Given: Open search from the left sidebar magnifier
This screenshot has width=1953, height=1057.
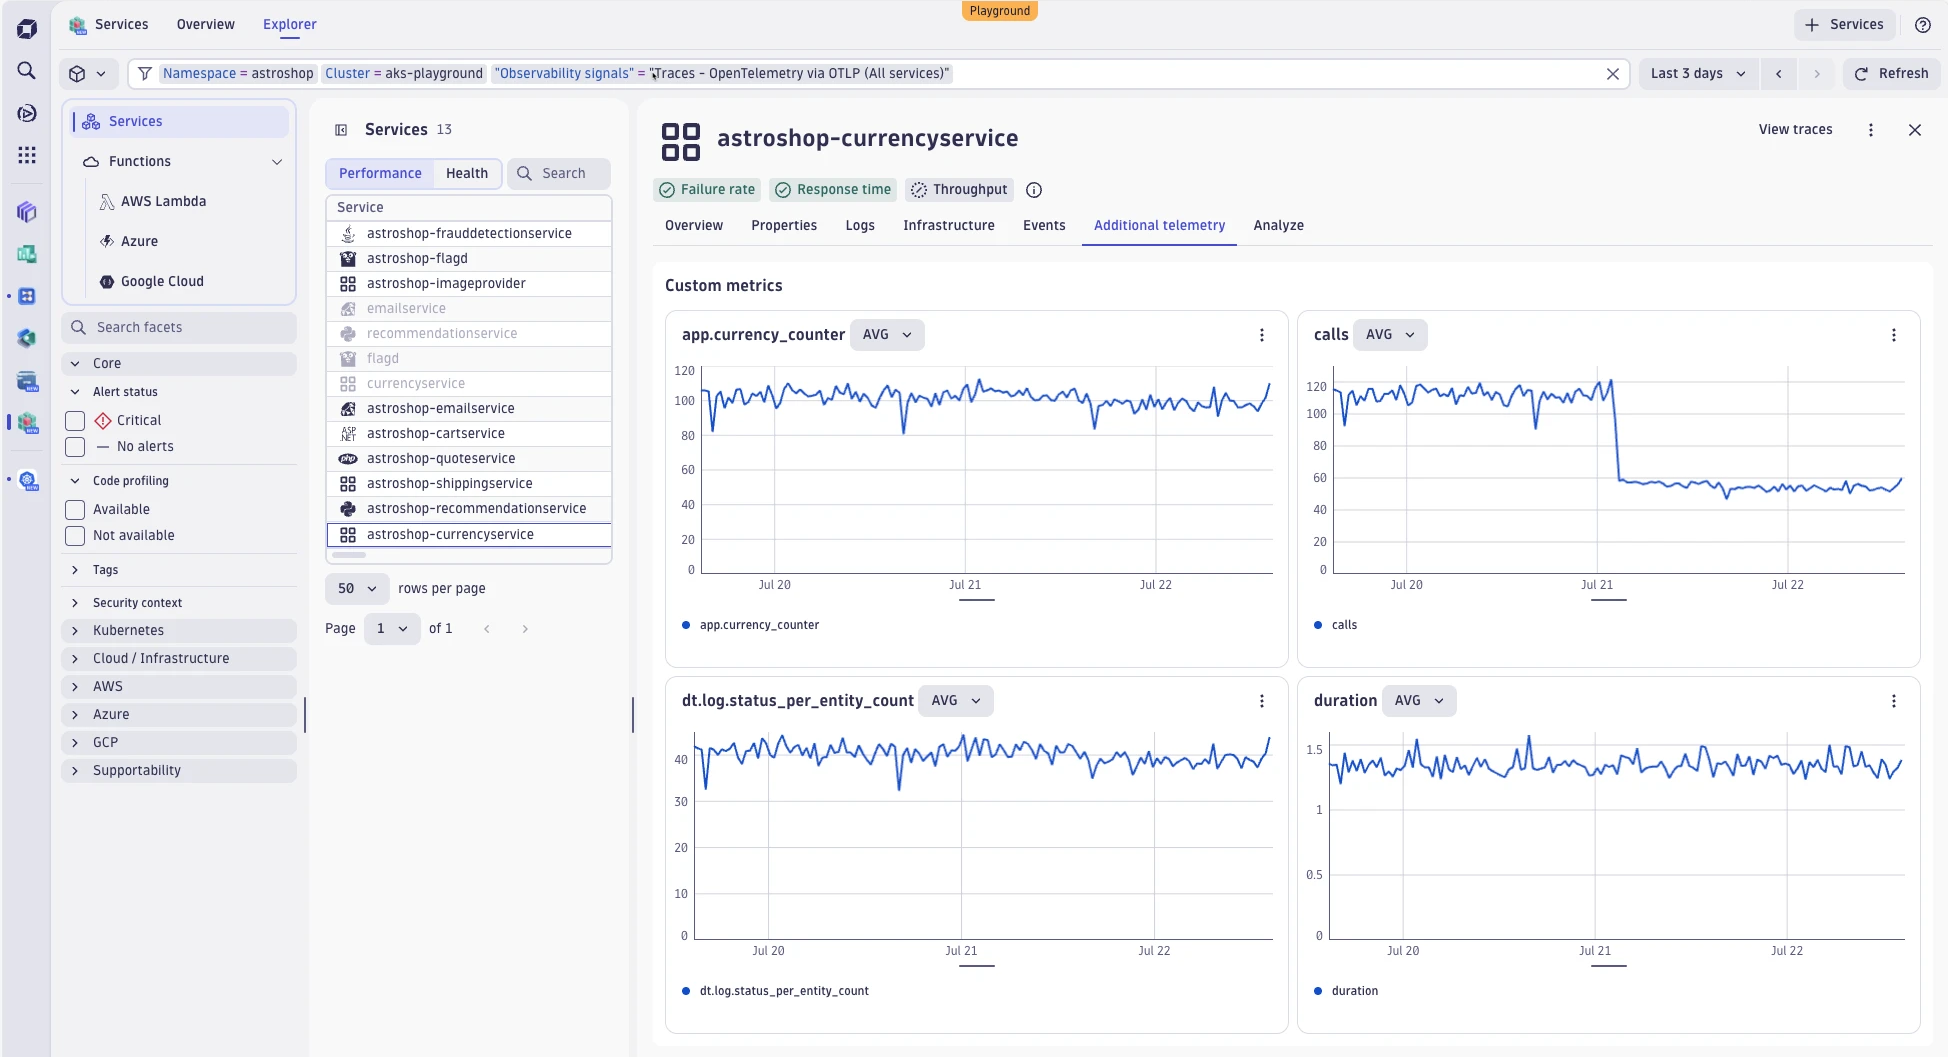Looking at the screenshot, I should [x=26, y=71].
